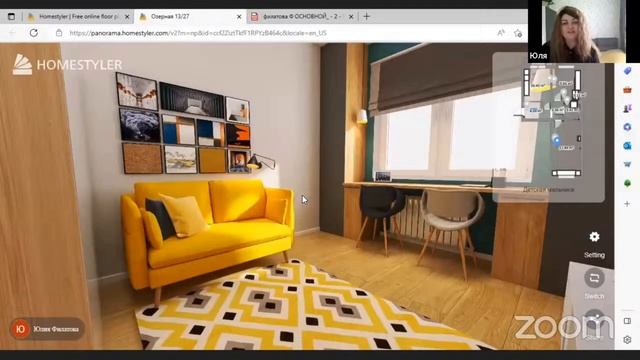Go back in browser history
Image resolution: width=640 pixels, height=360 pixels.
point(12,33)
